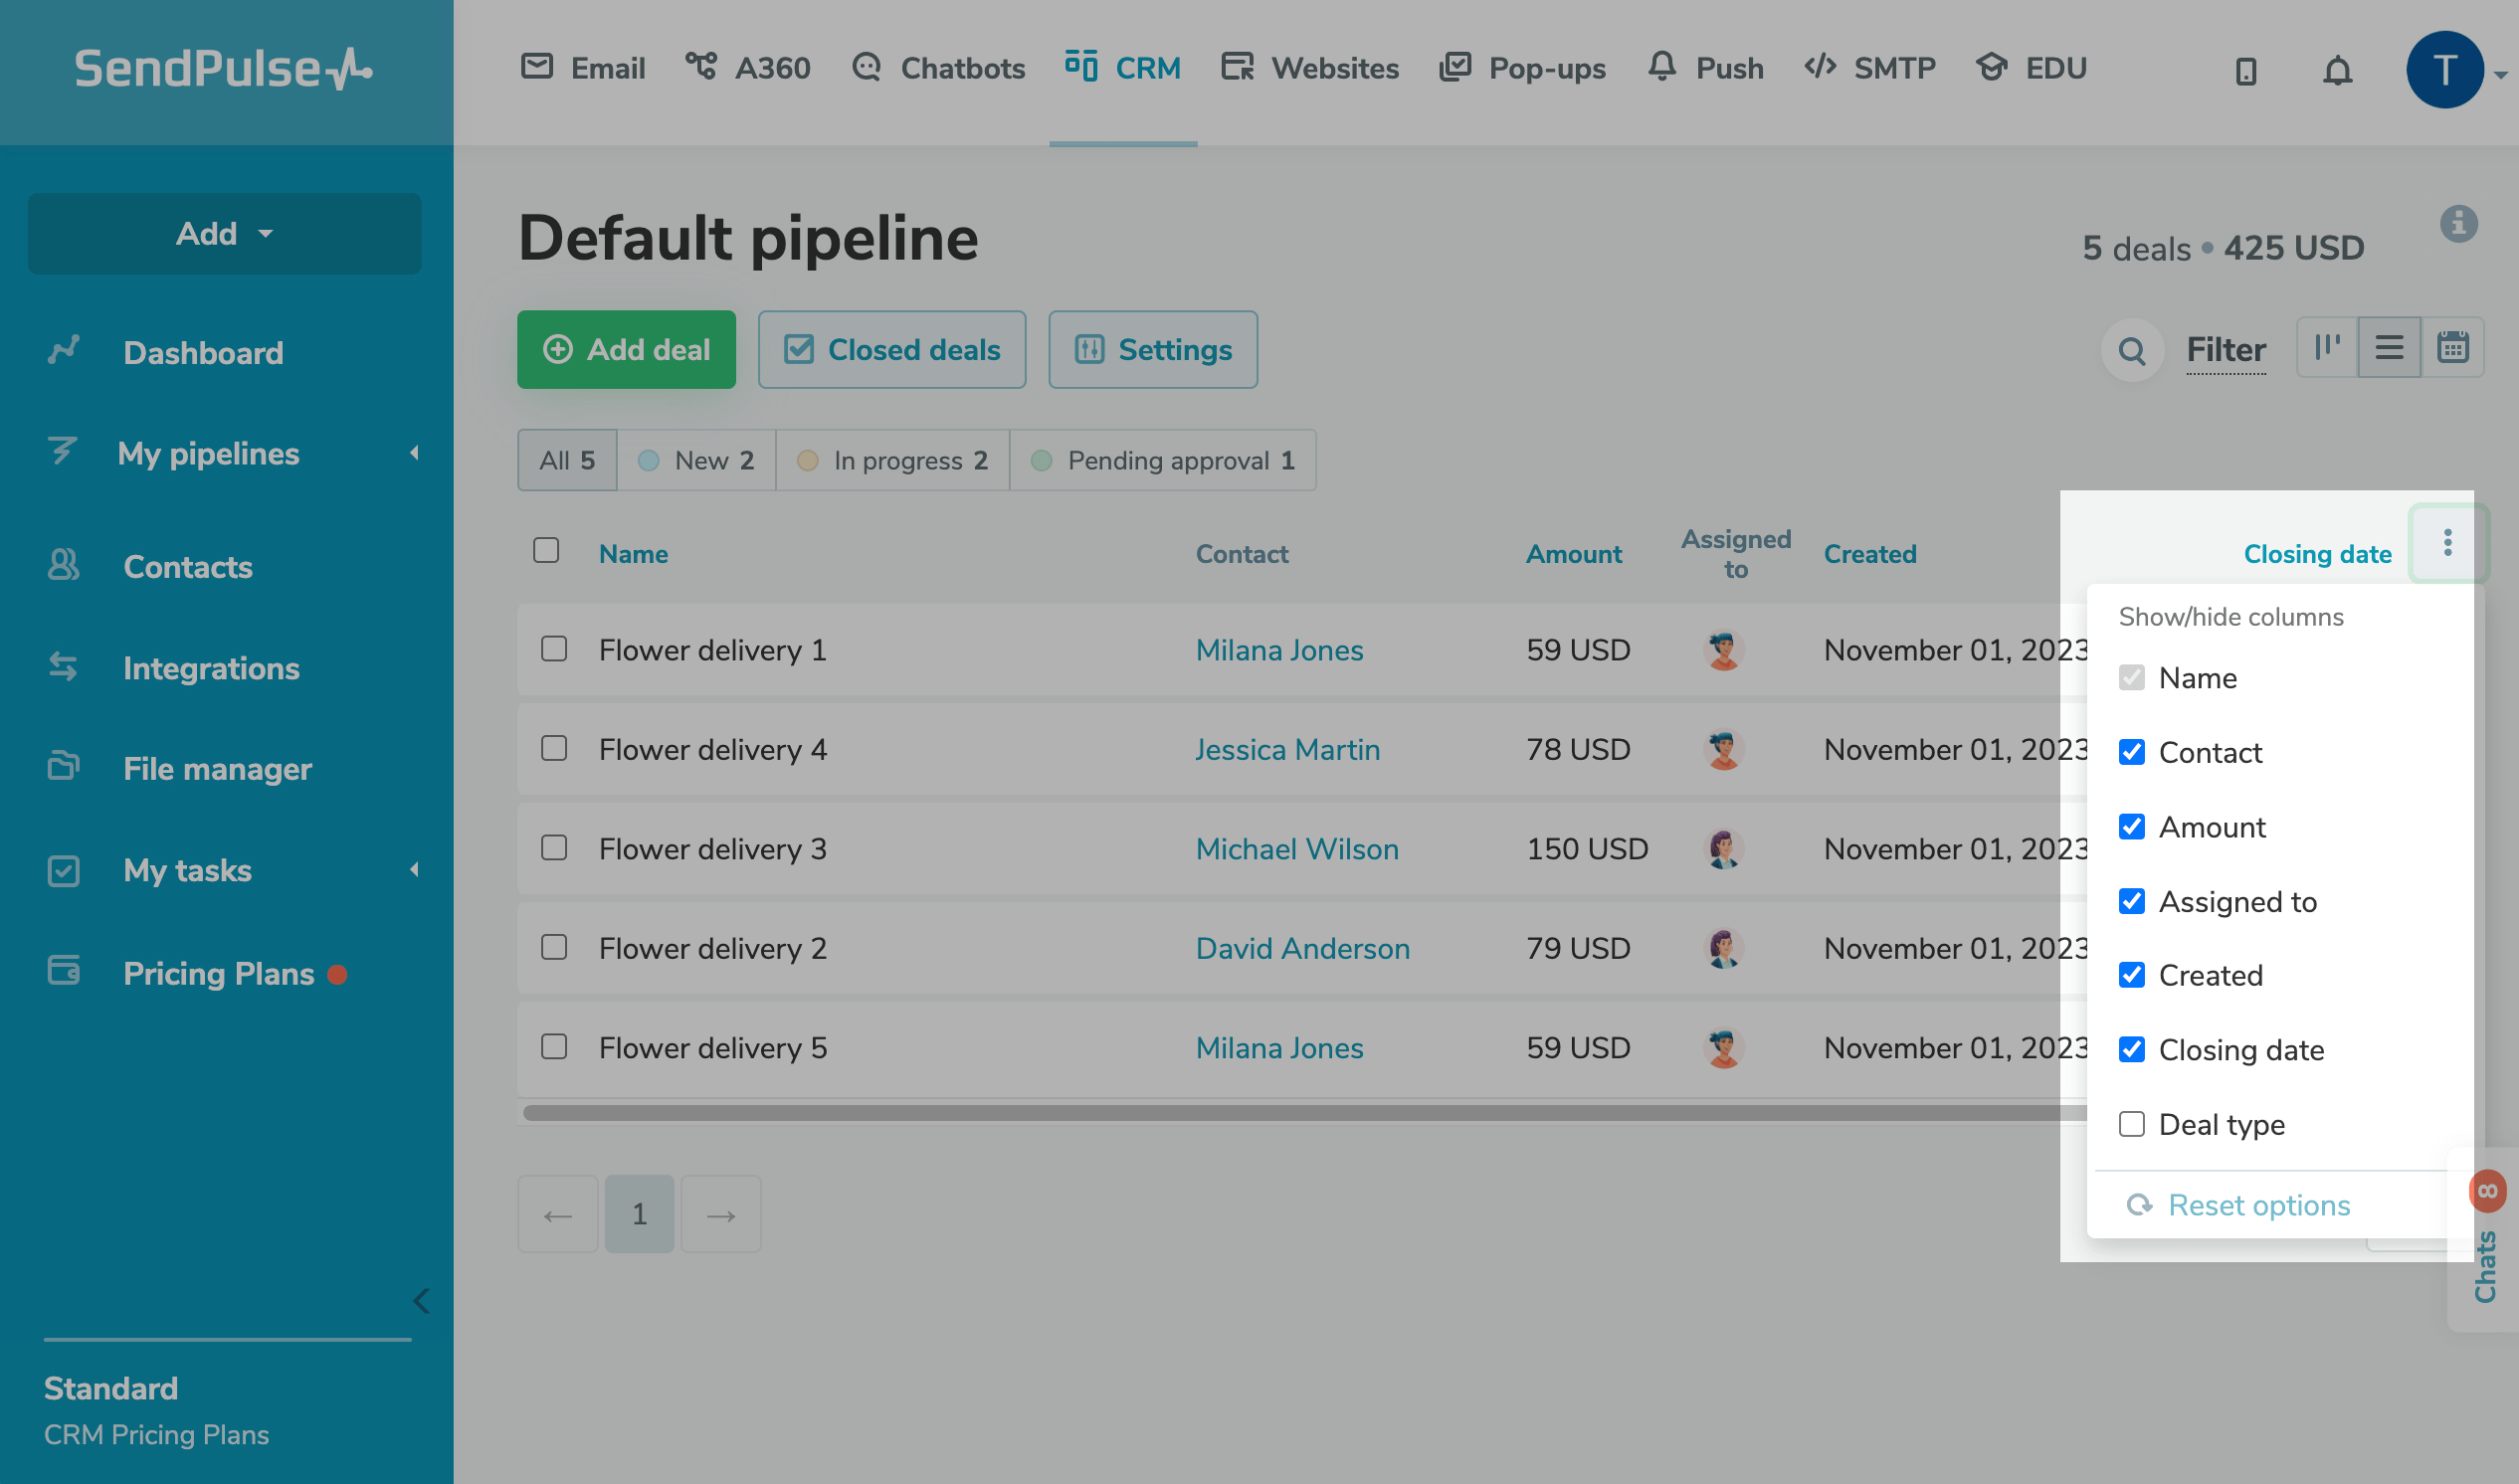The image size is (2519, 1484).
Task: Go to the next page arrow
Action: click(x=720, y=1215)
